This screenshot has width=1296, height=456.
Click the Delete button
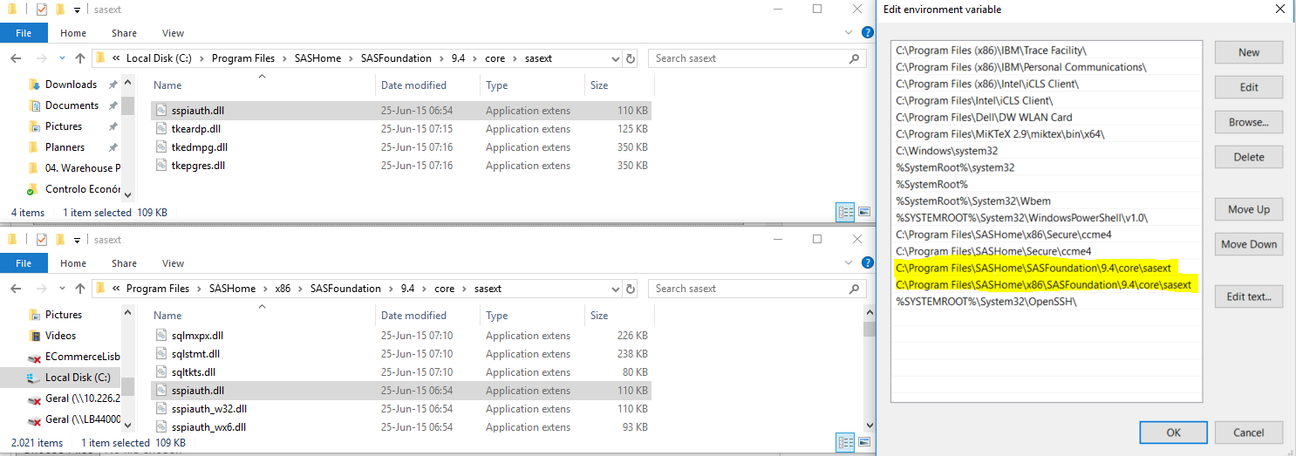(1249, 157)
